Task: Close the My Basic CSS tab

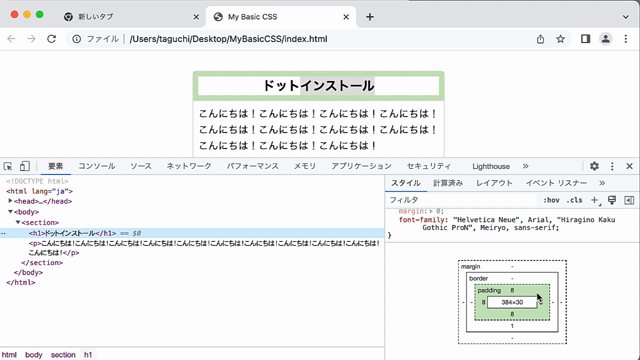Action: [346, 17]
